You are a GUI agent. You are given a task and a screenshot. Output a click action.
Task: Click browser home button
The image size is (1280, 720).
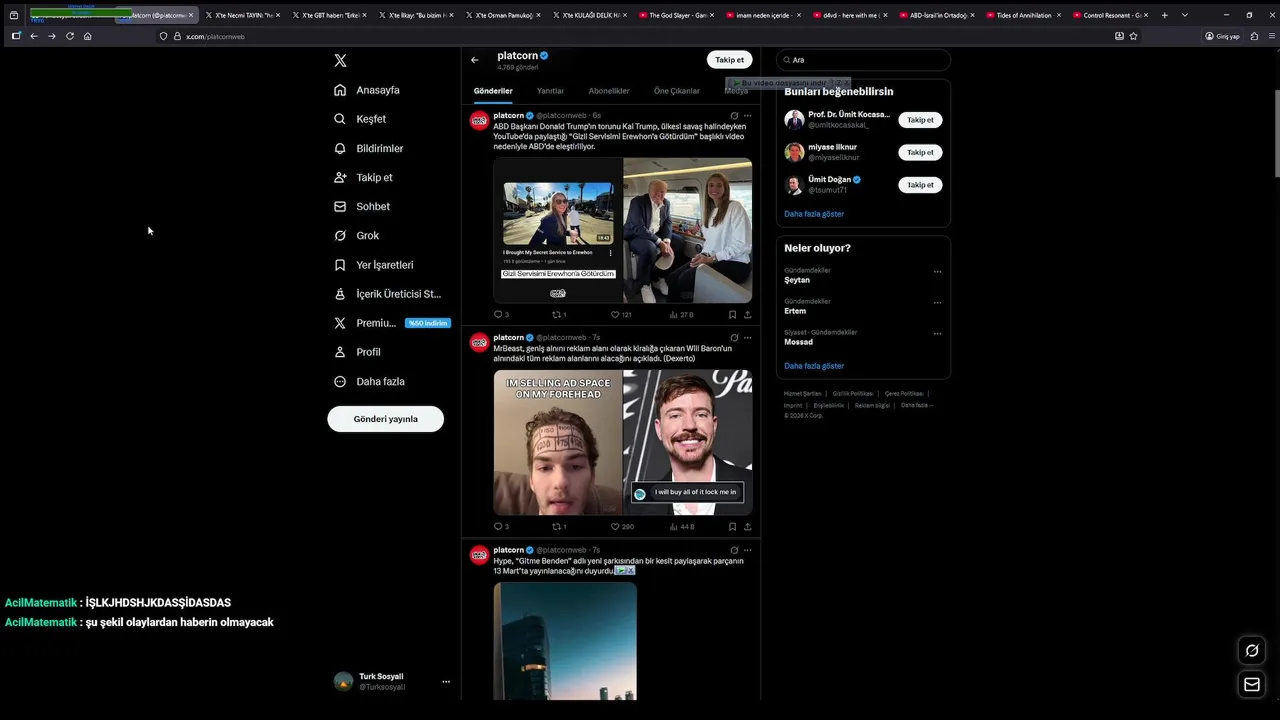tap(88, 36)
